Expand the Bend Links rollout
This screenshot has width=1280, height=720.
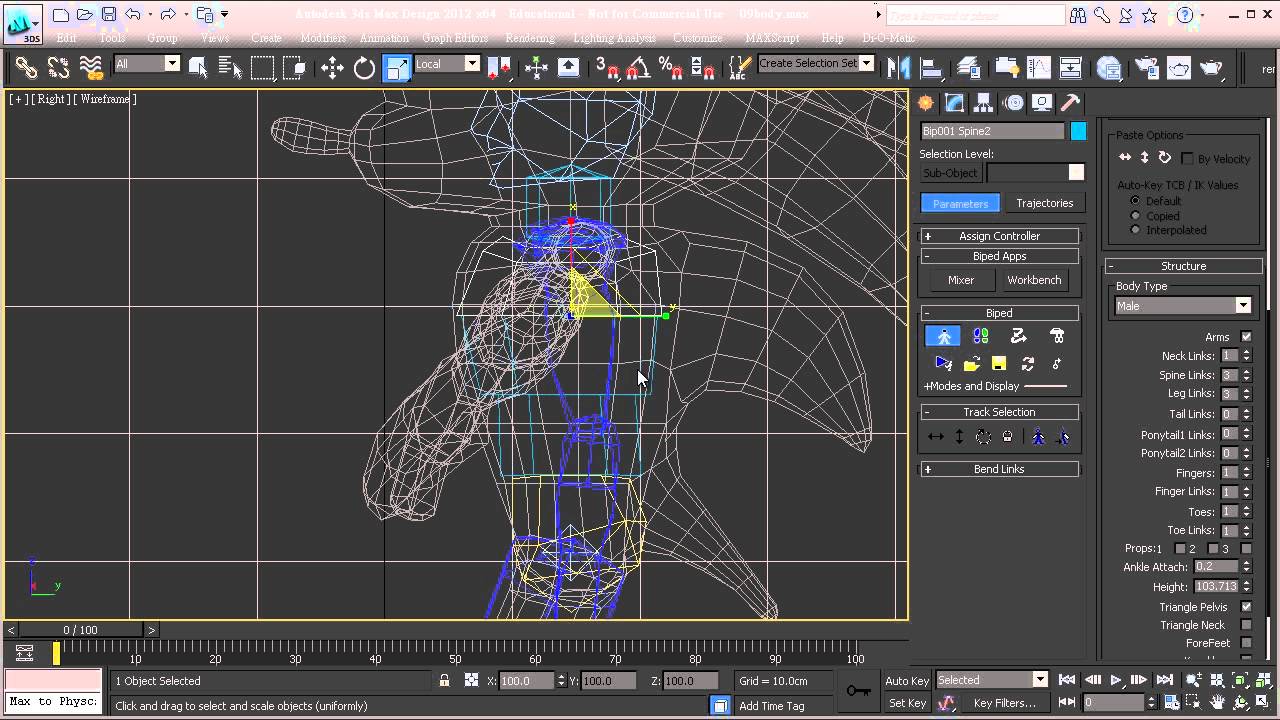click(x=999, y=469)
